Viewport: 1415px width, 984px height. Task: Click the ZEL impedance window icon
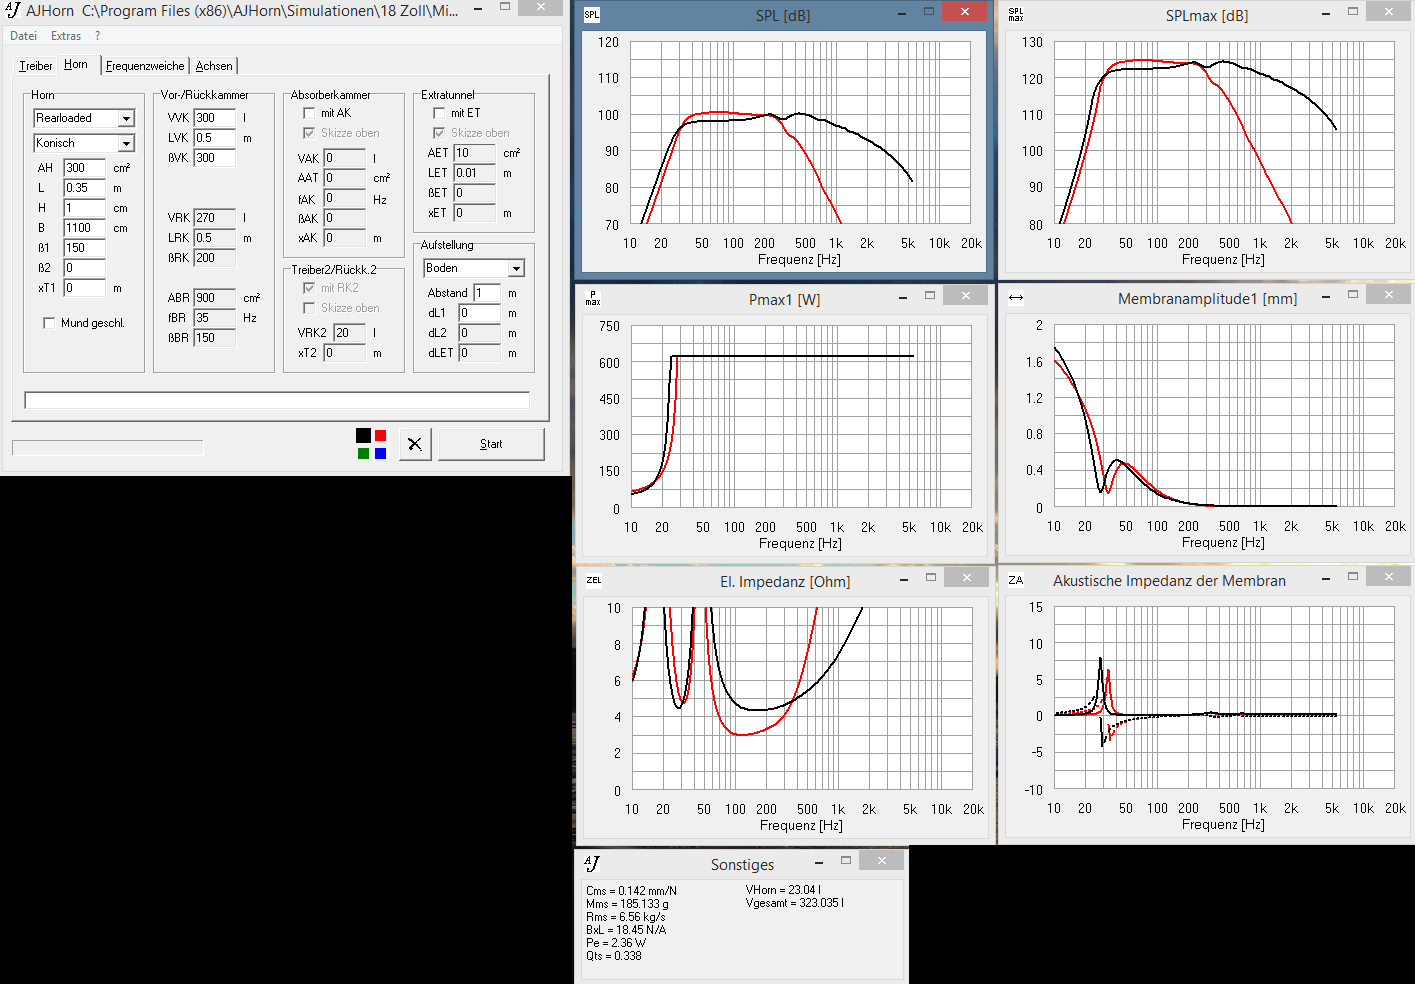(x=594, y=580)
